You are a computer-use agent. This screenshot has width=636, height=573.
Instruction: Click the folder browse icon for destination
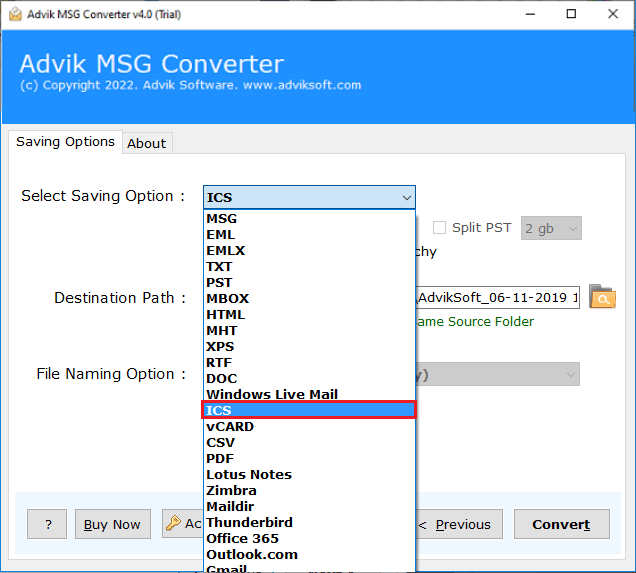[602, 297]
